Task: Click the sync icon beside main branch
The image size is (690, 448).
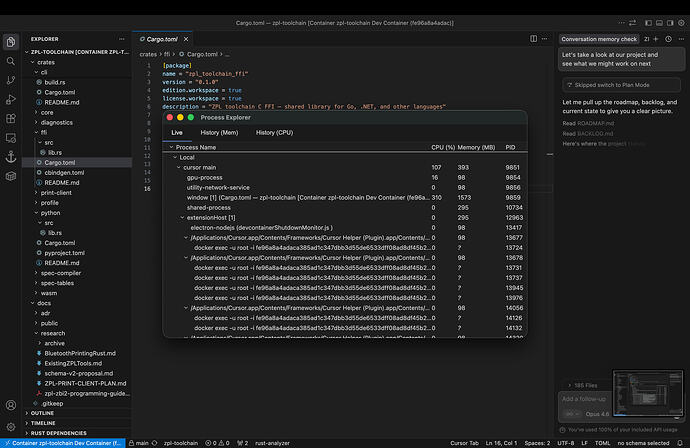Action: [154, 443]
